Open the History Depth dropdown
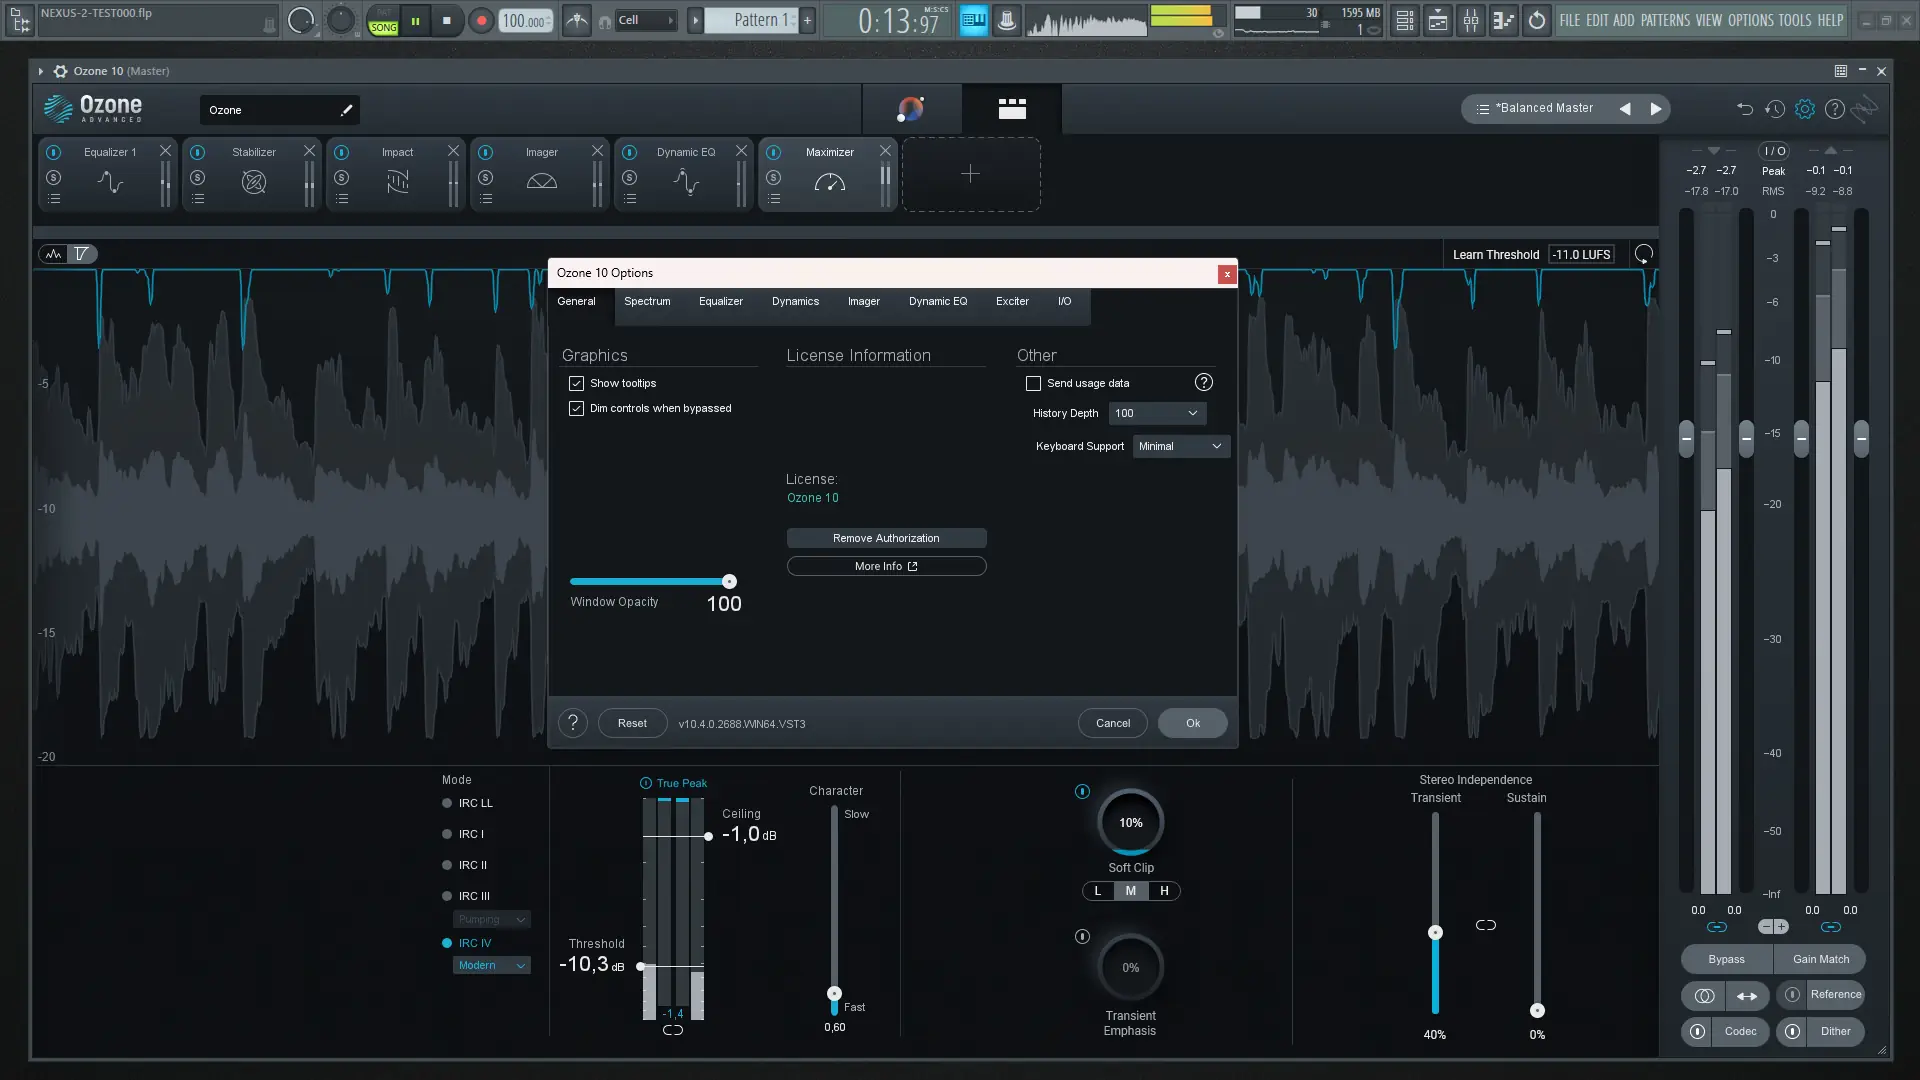The width and height of the screenshot is (1920, 1080). tap(1156, 413)
